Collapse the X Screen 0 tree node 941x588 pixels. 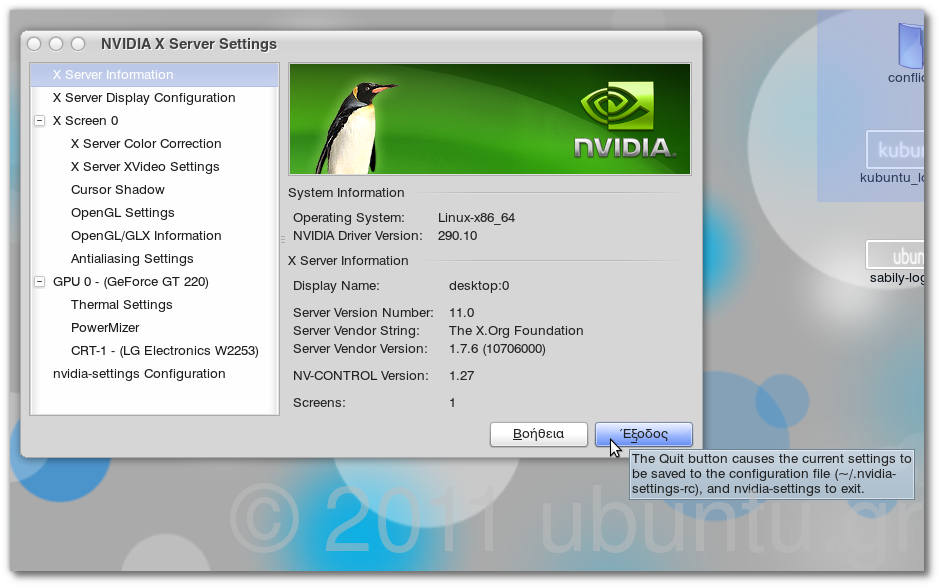tap(40, 121)
